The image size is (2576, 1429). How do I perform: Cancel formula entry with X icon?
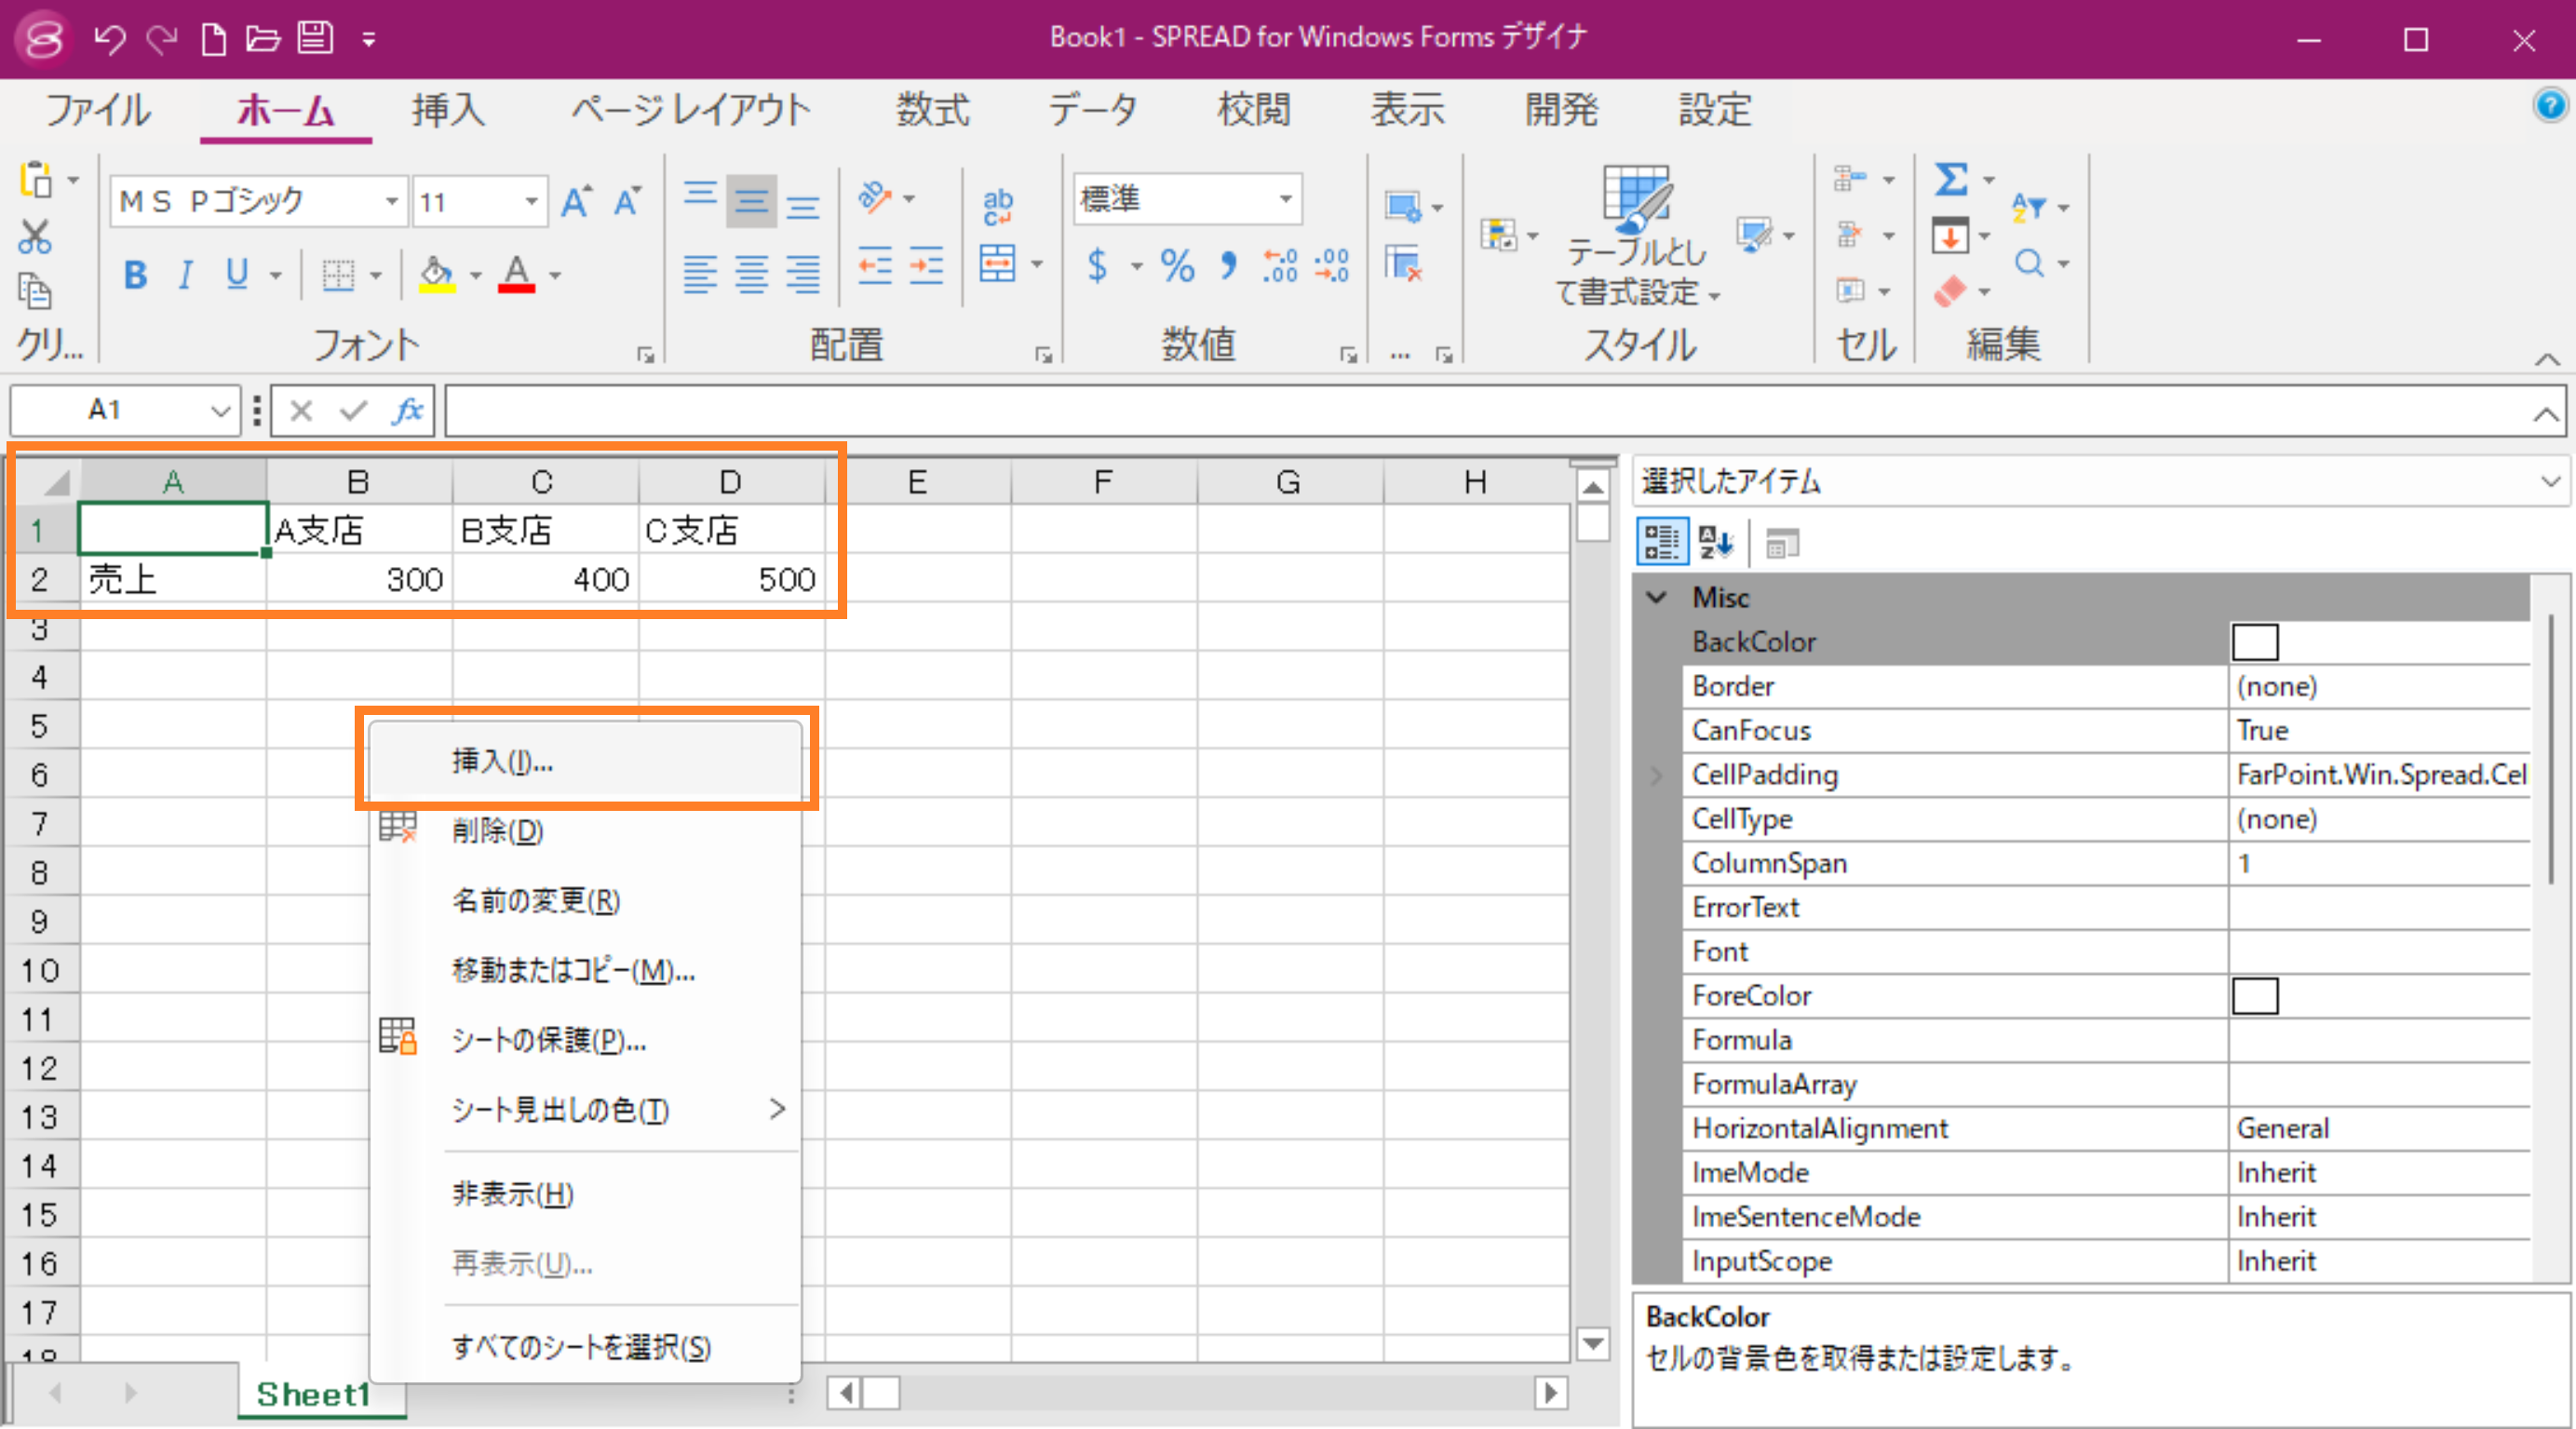(301, 410)
